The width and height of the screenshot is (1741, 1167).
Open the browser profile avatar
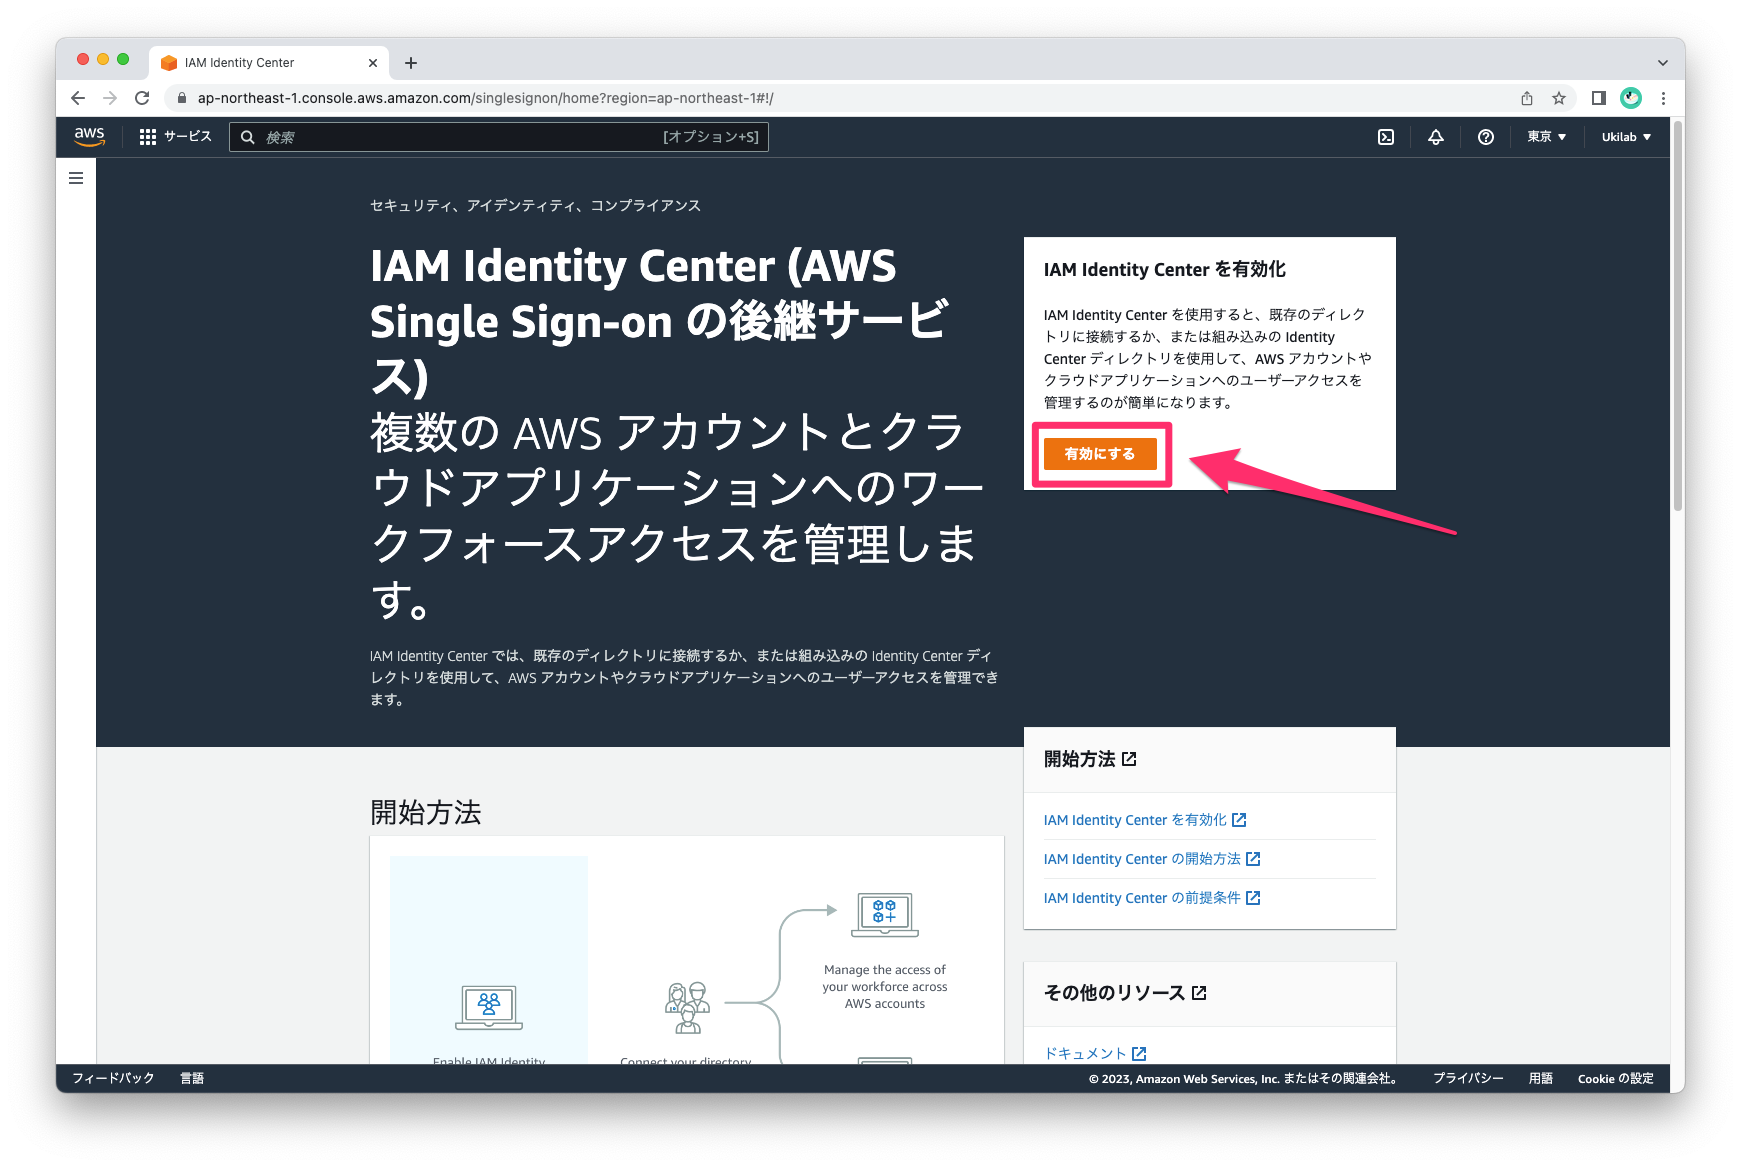tap(1631, 98)
